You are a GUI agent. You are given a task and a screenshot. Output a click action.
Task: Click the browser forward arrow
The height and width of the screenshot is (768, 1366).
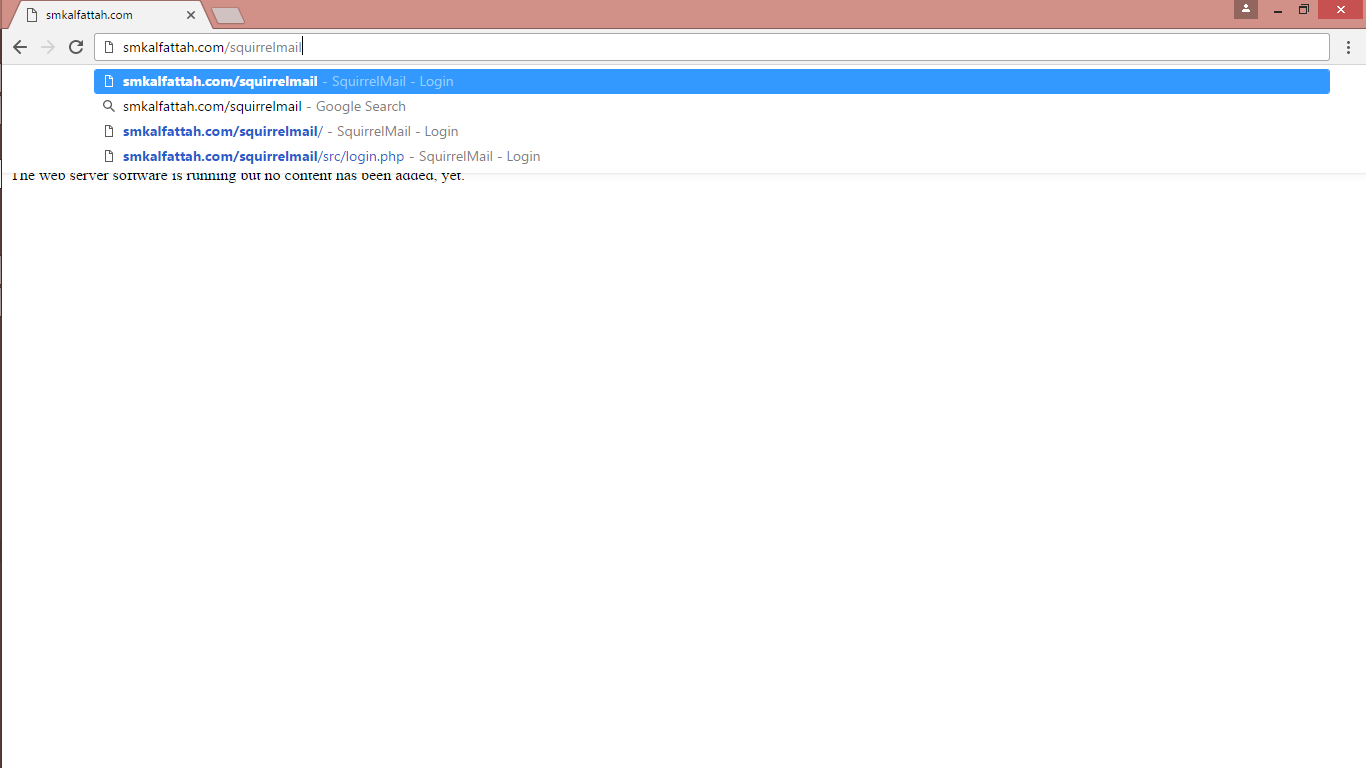48,47
